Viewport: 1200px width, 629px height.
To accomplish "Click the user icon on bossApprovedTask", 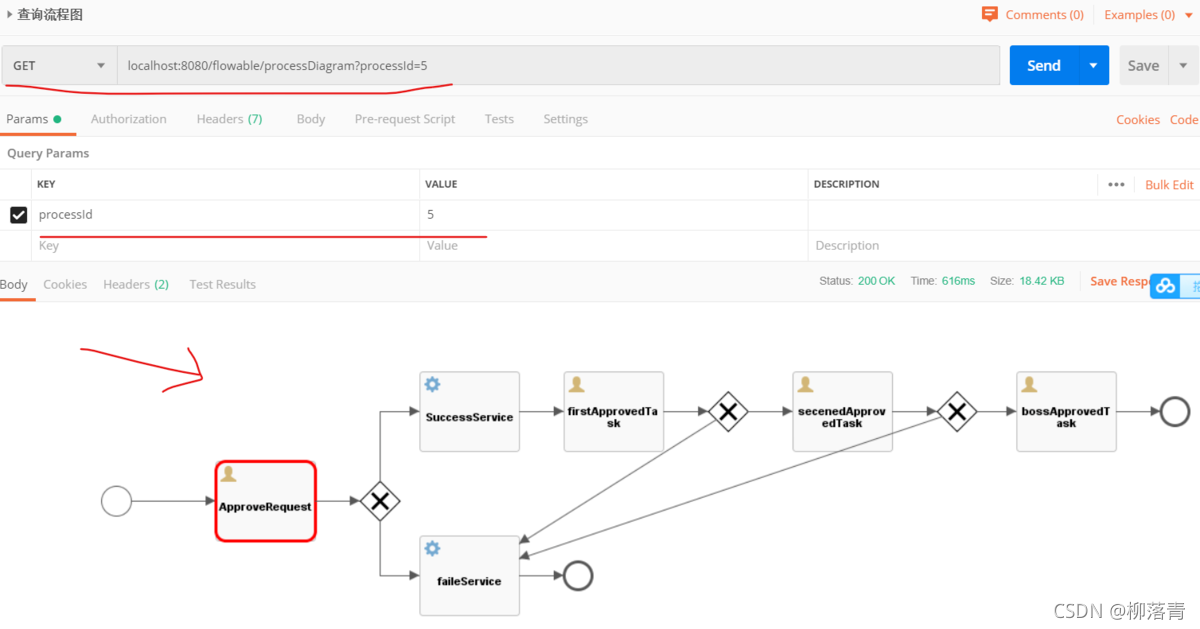I will [x=1029, y=385].
